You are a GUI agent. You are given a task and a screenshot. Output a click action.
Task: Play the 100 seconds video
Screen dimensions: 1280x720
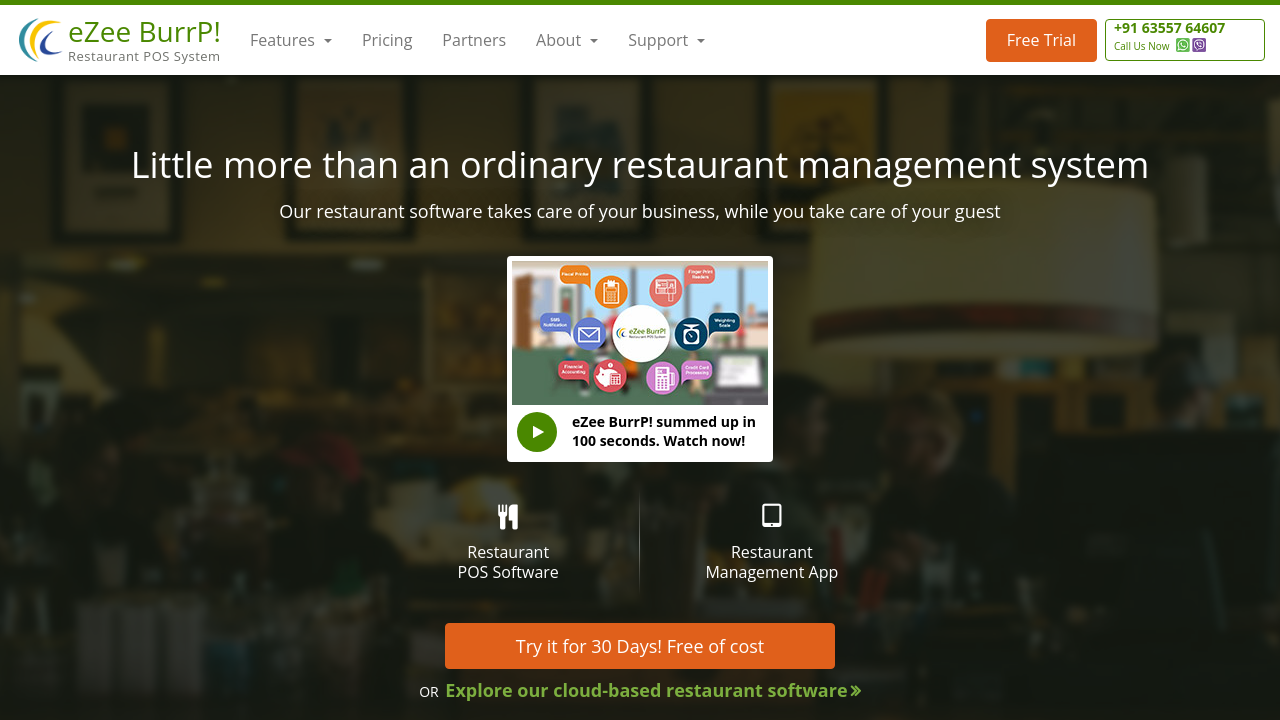537,432
